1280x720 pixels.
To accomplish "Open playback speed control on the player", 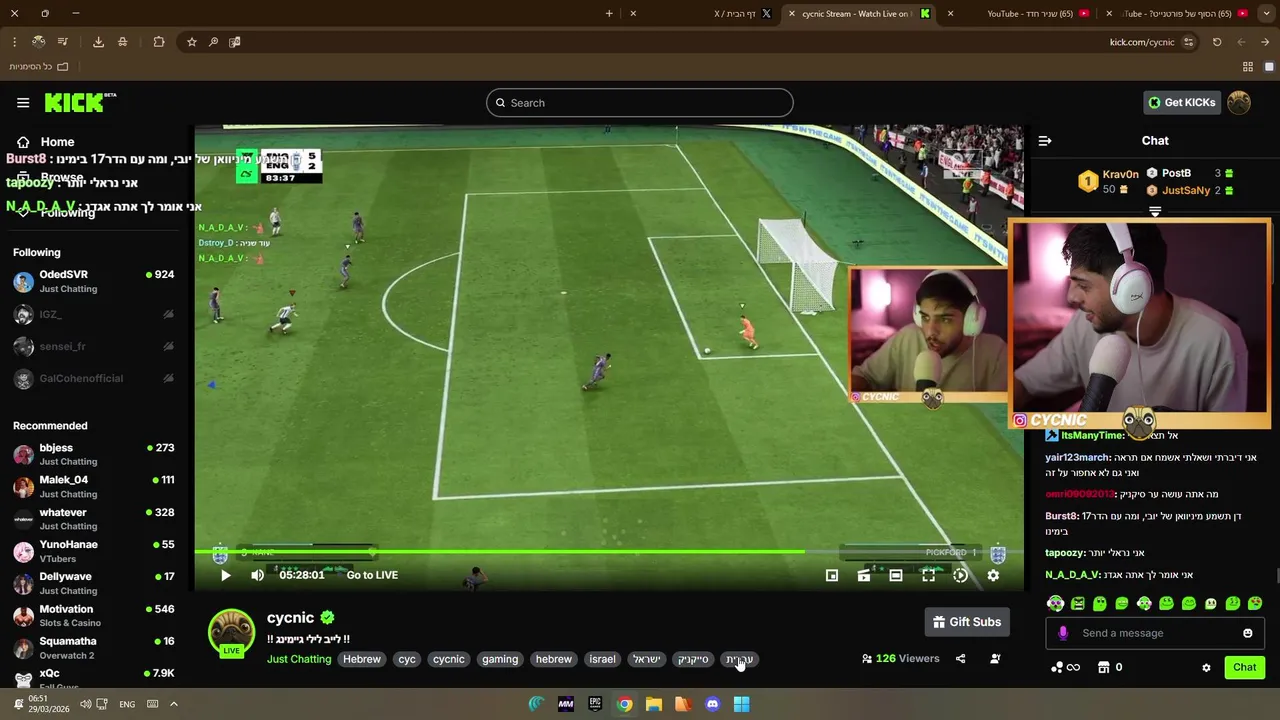I will click(x=960, y=575).
